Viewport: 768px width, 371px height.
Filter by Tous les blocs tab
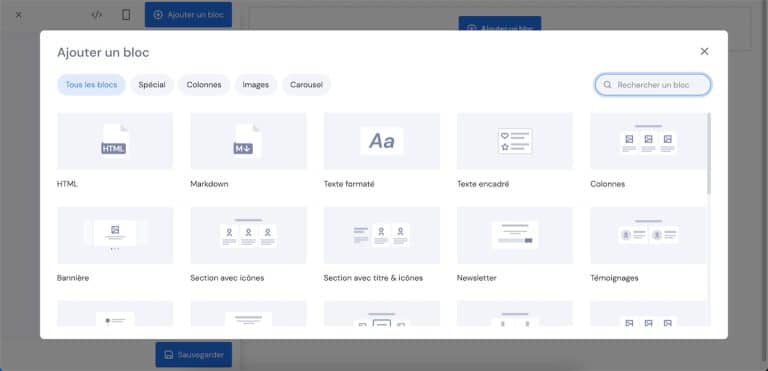[92, 85]
